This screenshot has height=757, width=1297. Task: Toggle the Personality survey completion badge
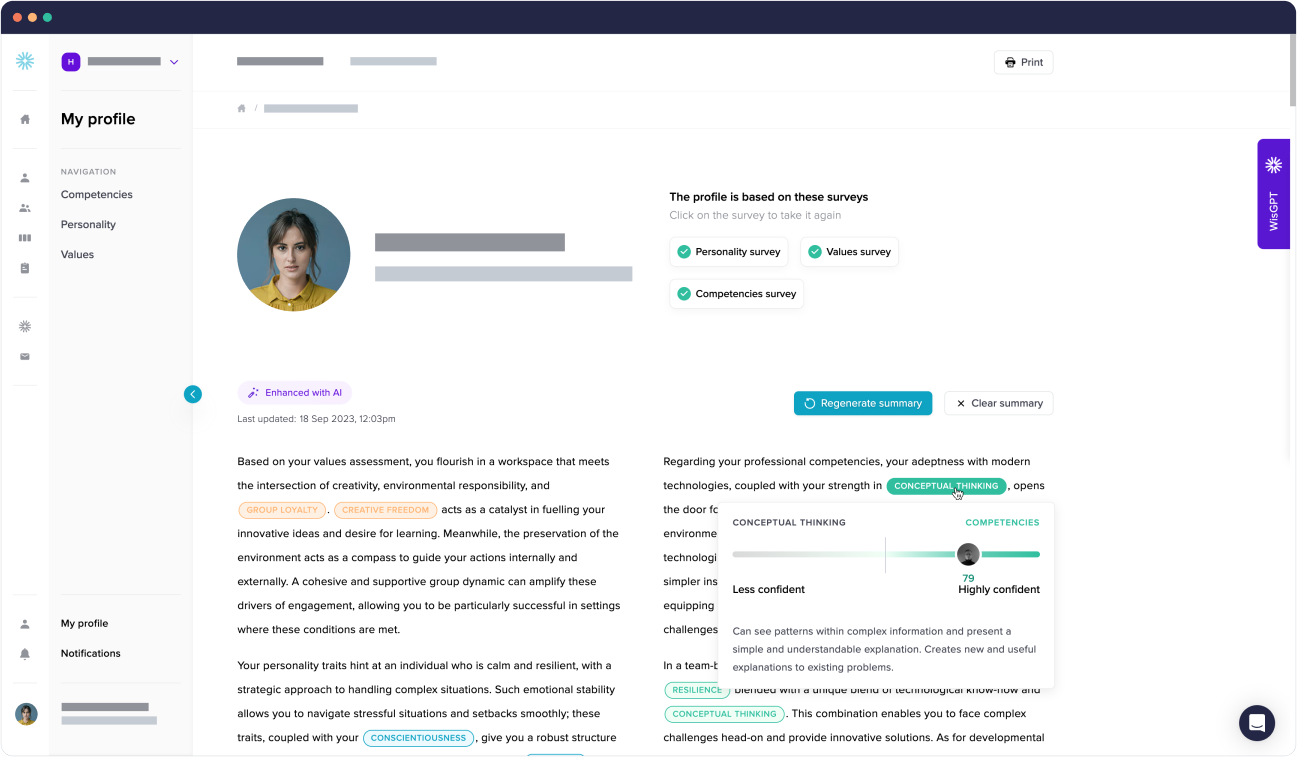point(728,252)
